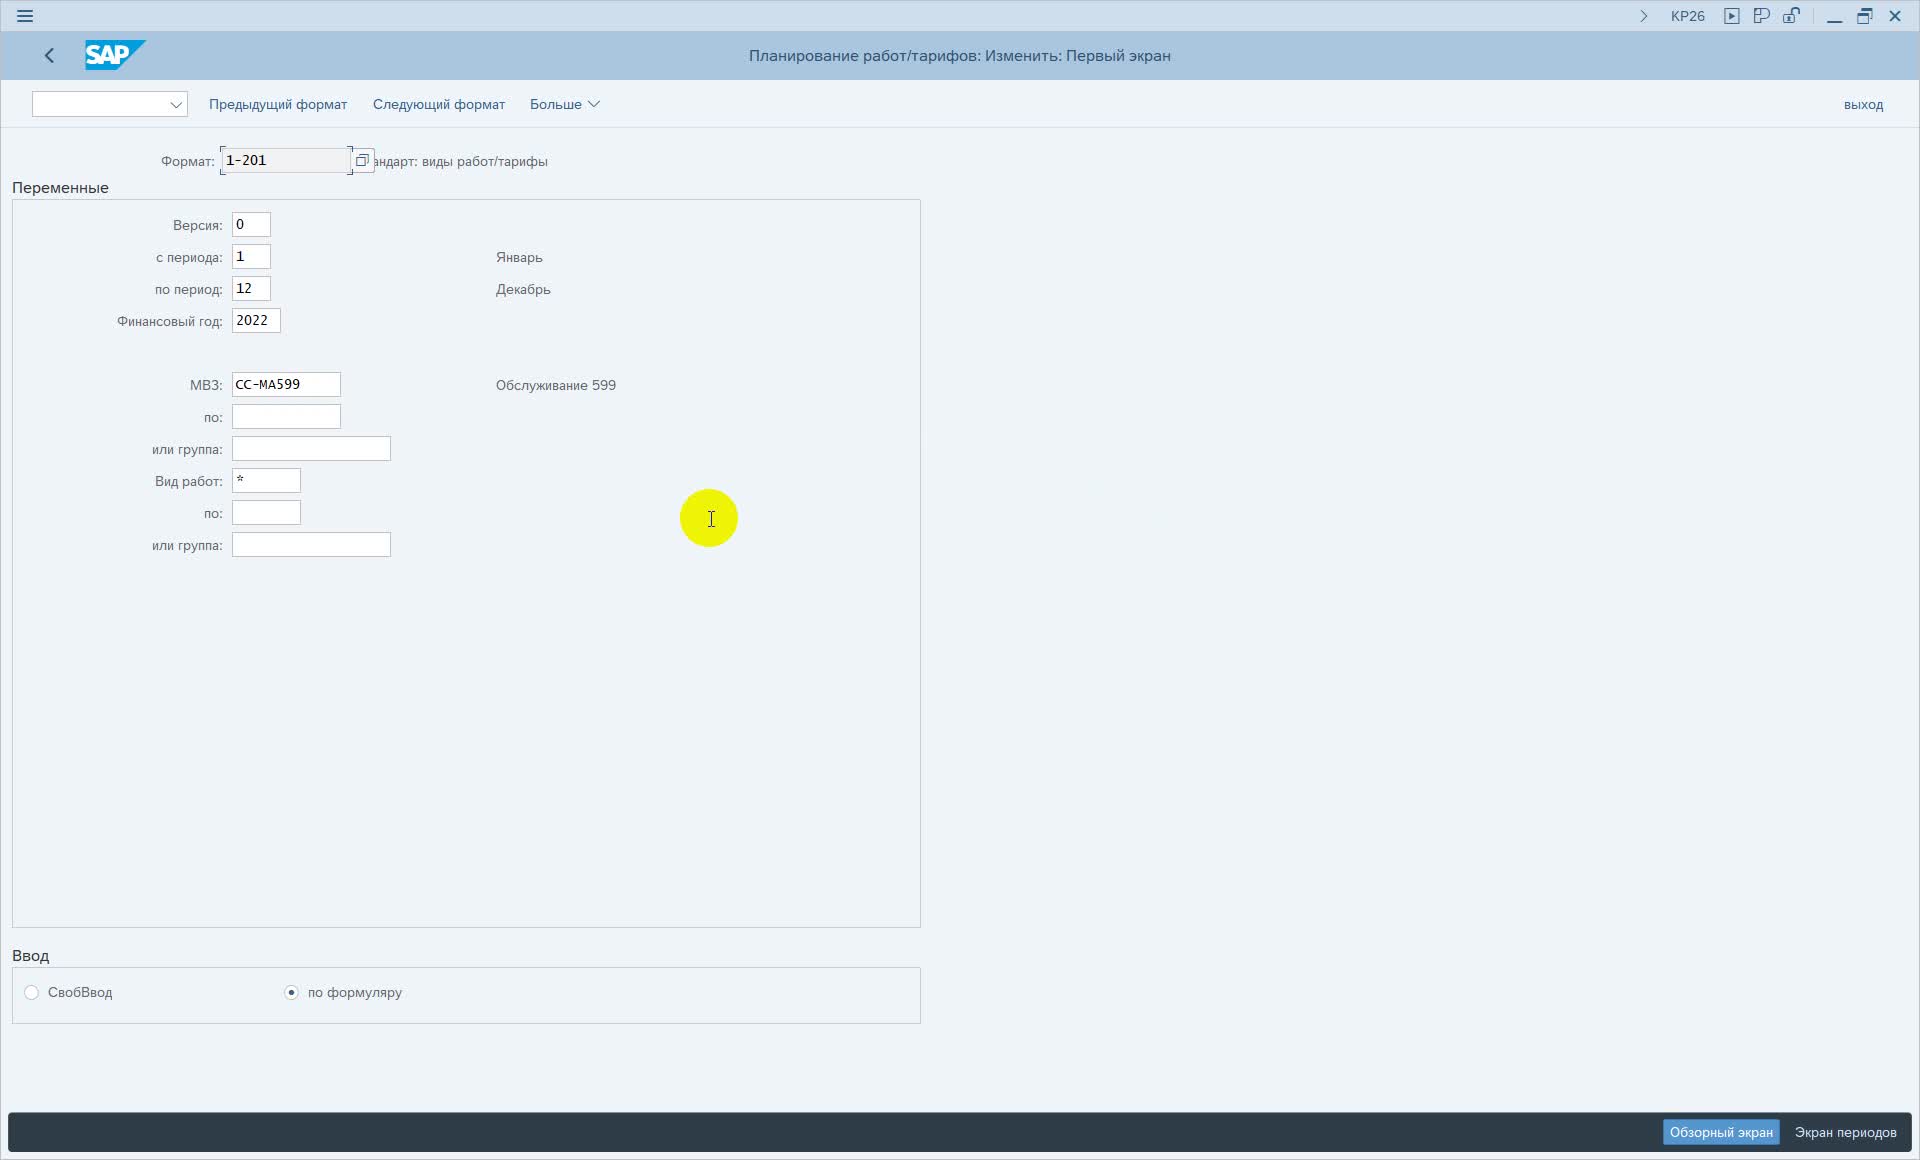Click the Обзорный экран button
1920x1160 pixels.
tap(1721, 1132)
